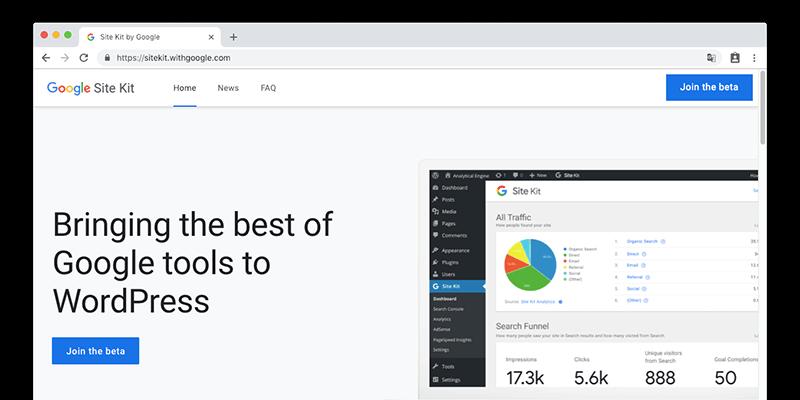Click the Referral link in traffic list
Image resolution: width=800 pixels, height=400 pixels.
pyautogui.click(x=635, y=277)
